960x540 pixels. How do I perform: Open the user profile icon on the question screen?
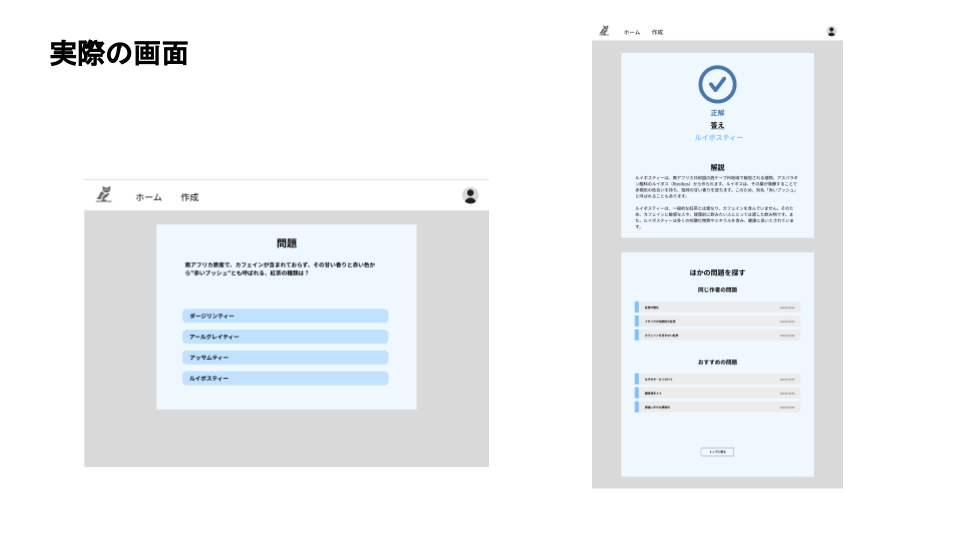tap(470, 196)
